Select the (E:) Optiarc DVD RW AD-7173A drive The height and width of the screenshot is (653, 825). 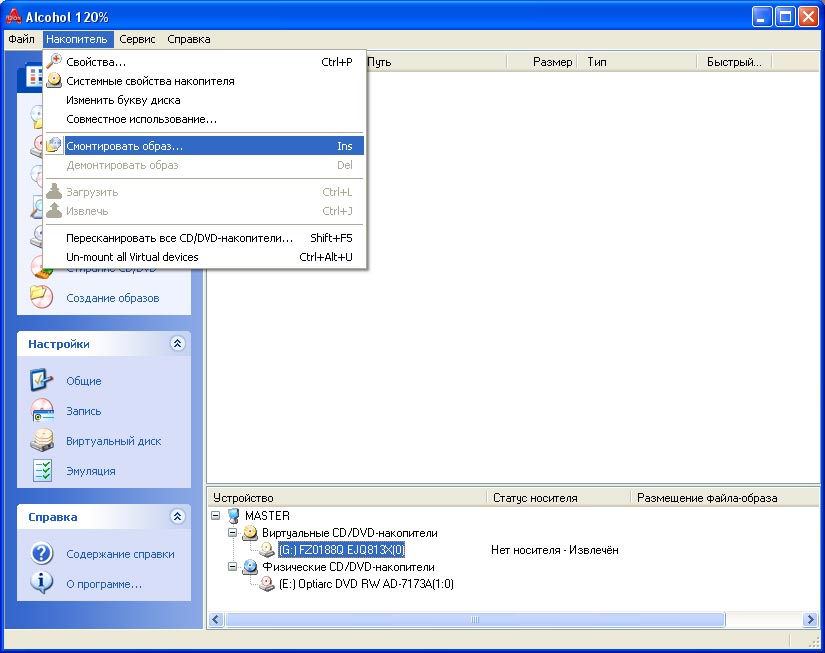[x=366, y=584]
